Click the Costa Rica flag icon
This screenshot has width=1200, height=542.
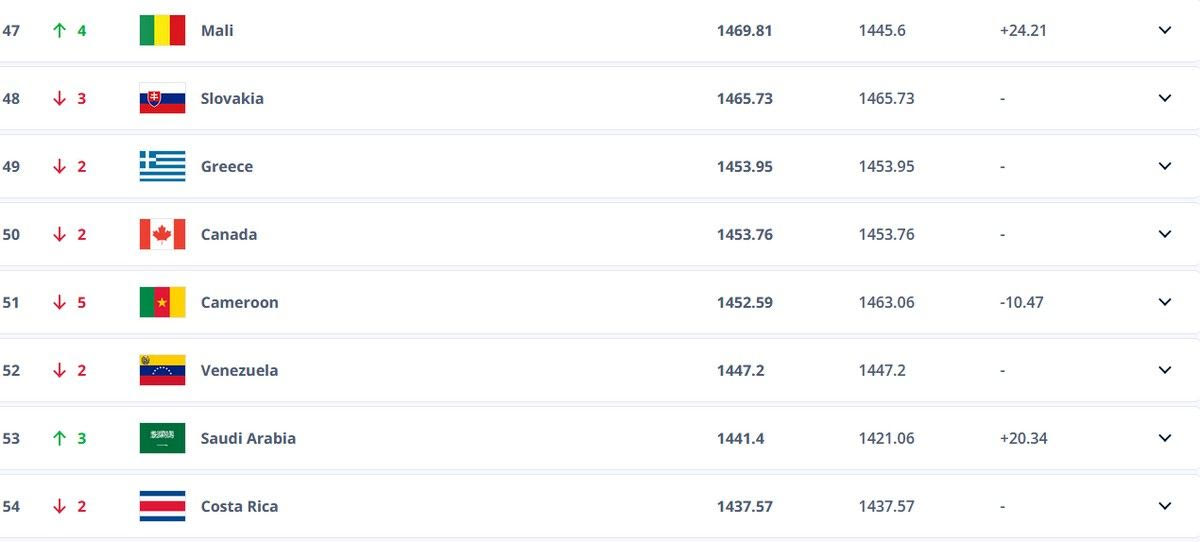point(162,506)
